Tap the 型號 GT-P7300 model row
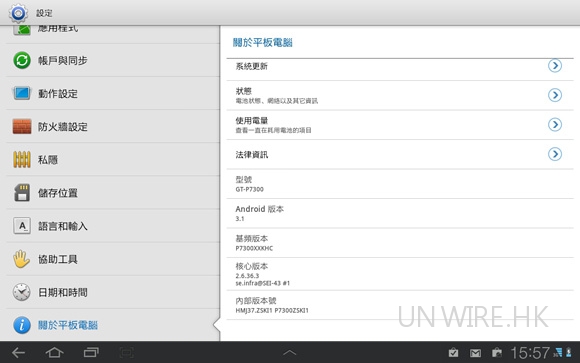Image resolution: width=580 pixels, height=363 pixels. click(400, 184)
